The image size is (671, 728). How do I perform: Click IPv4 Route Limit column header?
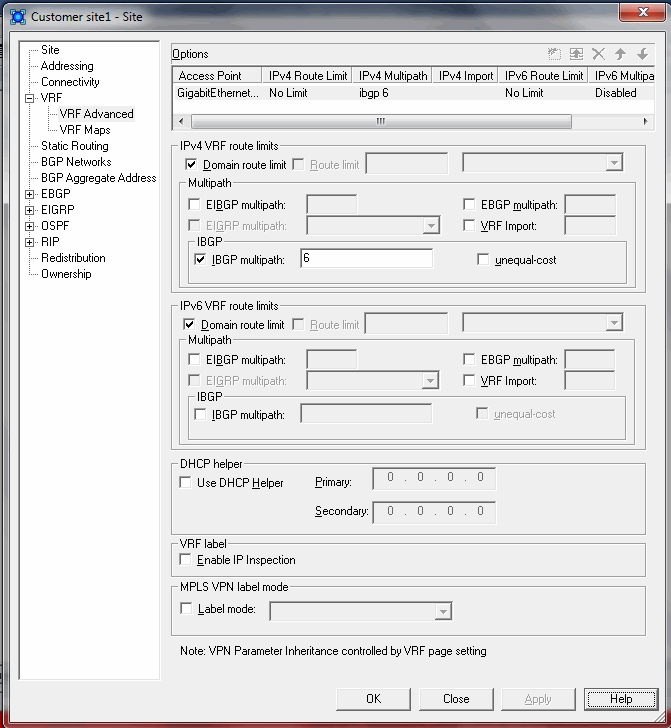click(307, 76)
